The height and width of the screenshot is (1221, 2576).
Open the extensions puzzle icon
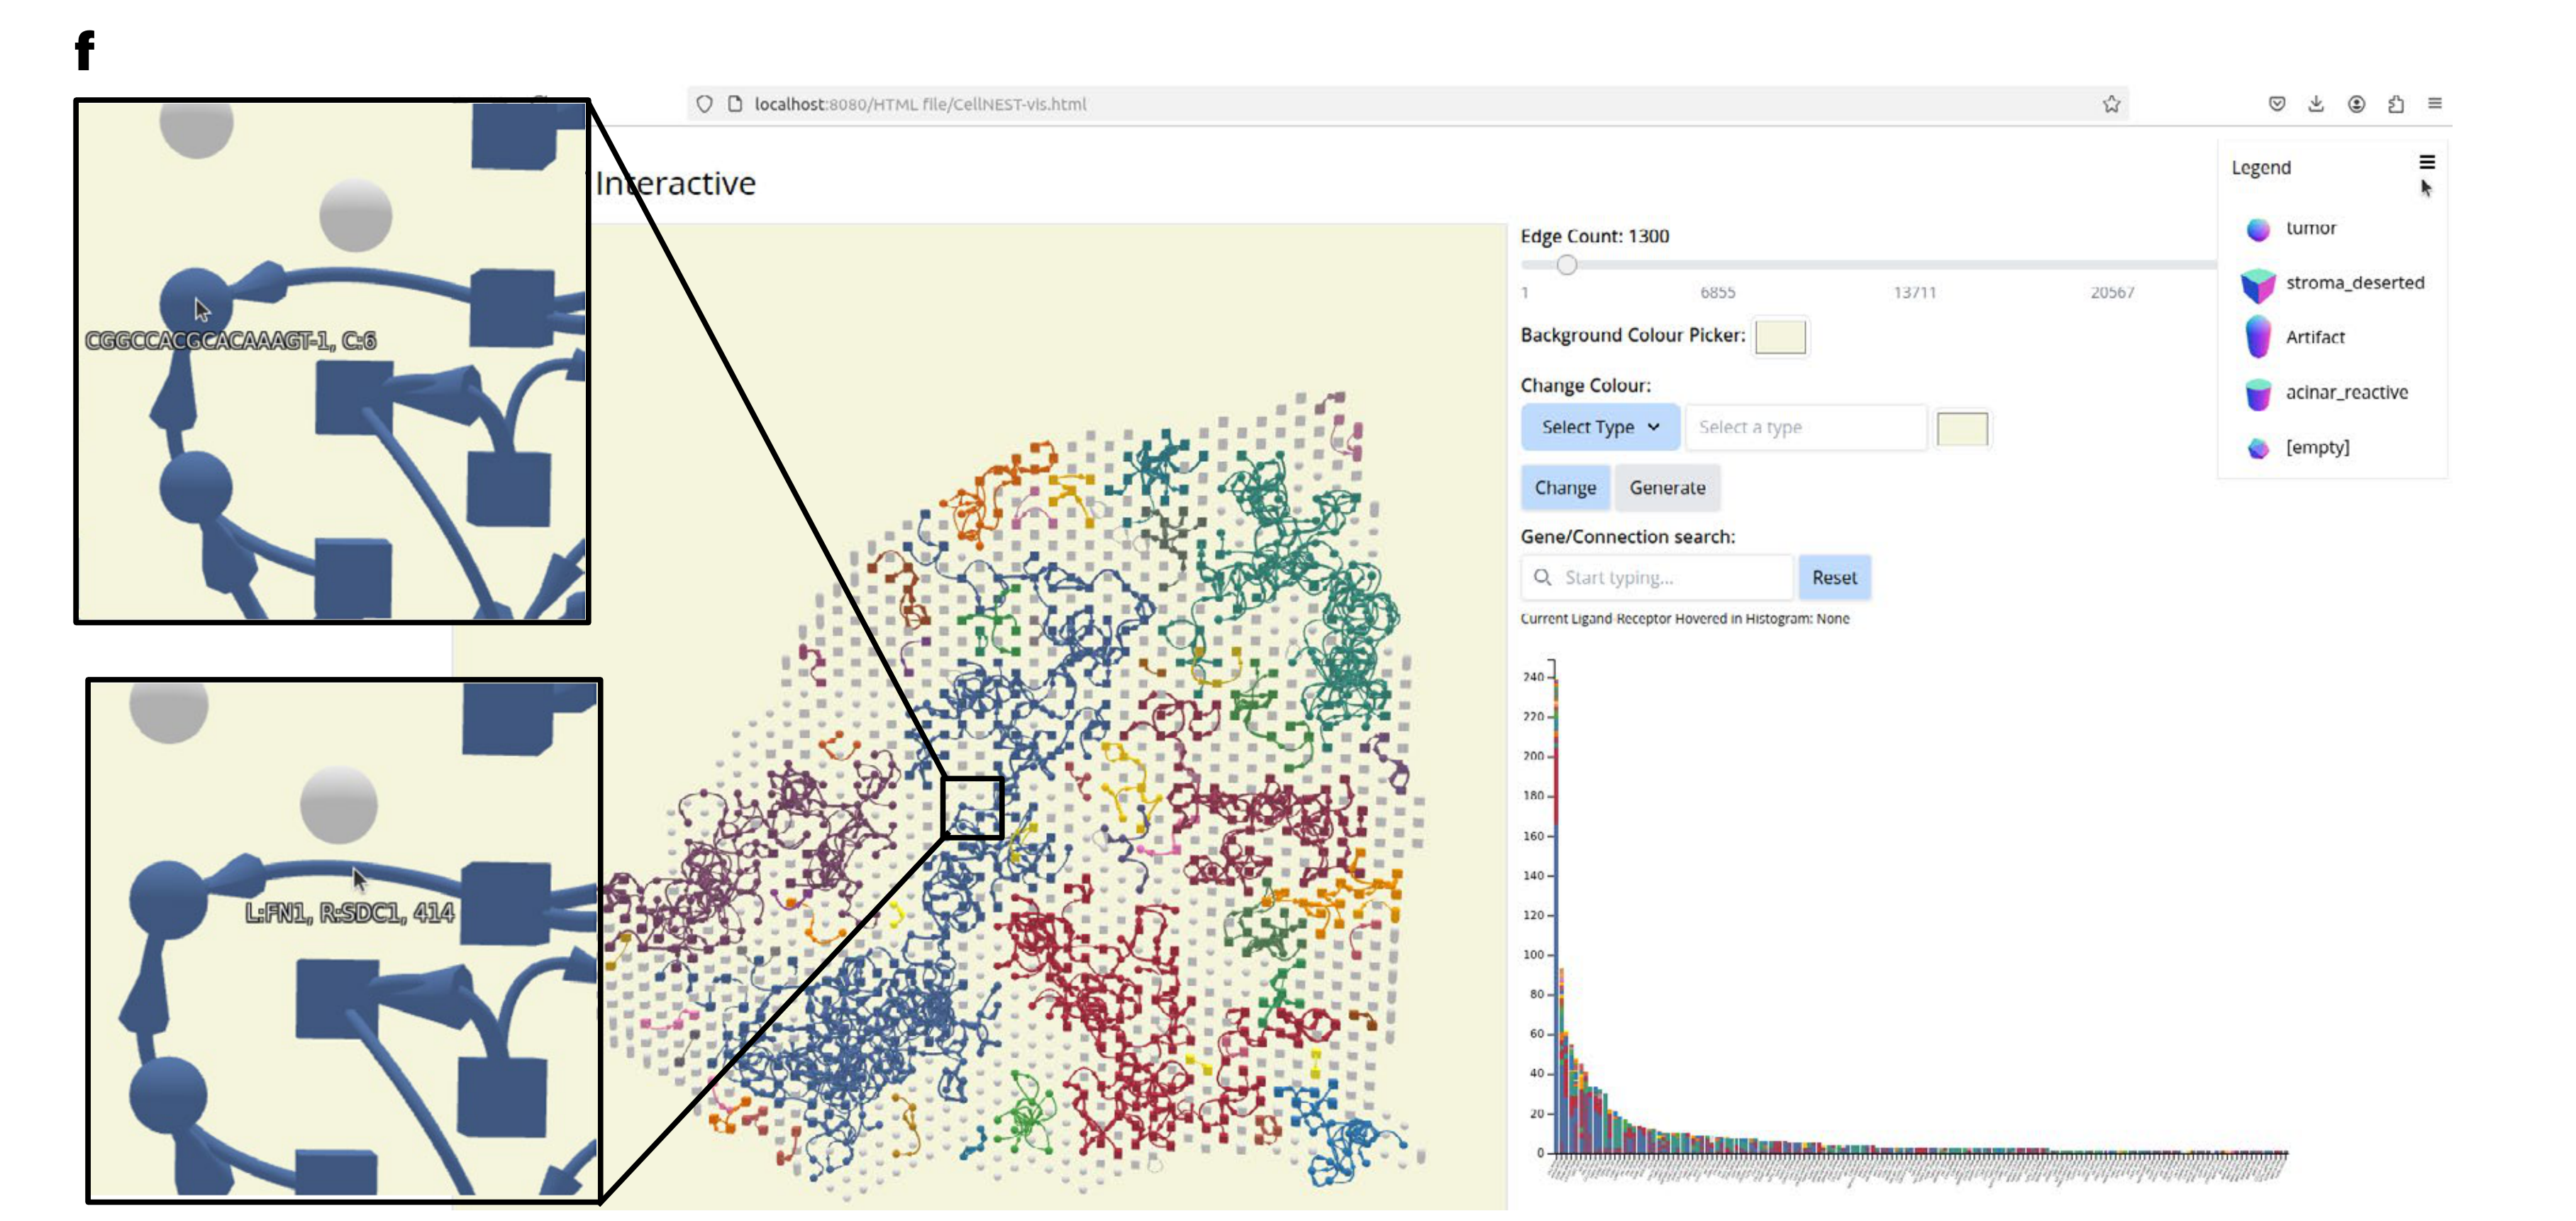[x=2395, y=104]
